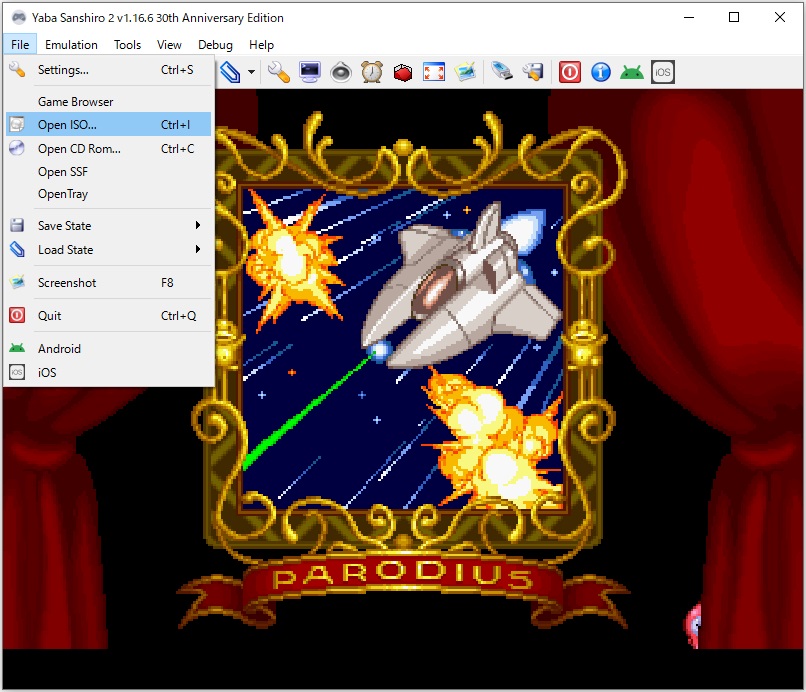Click the iOS toolbar icon
The width and height of the screenshot is (806, 692).
click(663, 72)
